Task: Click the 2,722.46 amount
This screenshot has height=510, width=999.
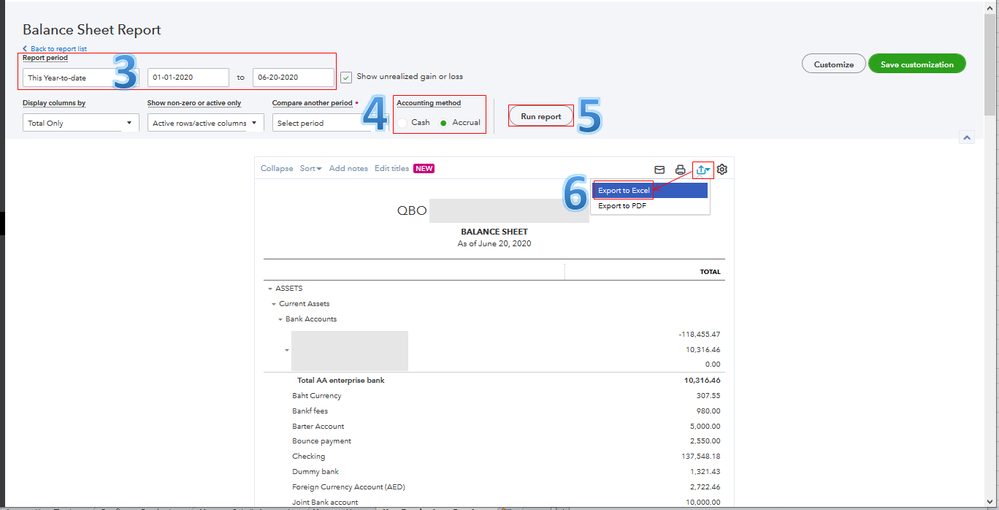Action: coord(705,487)
